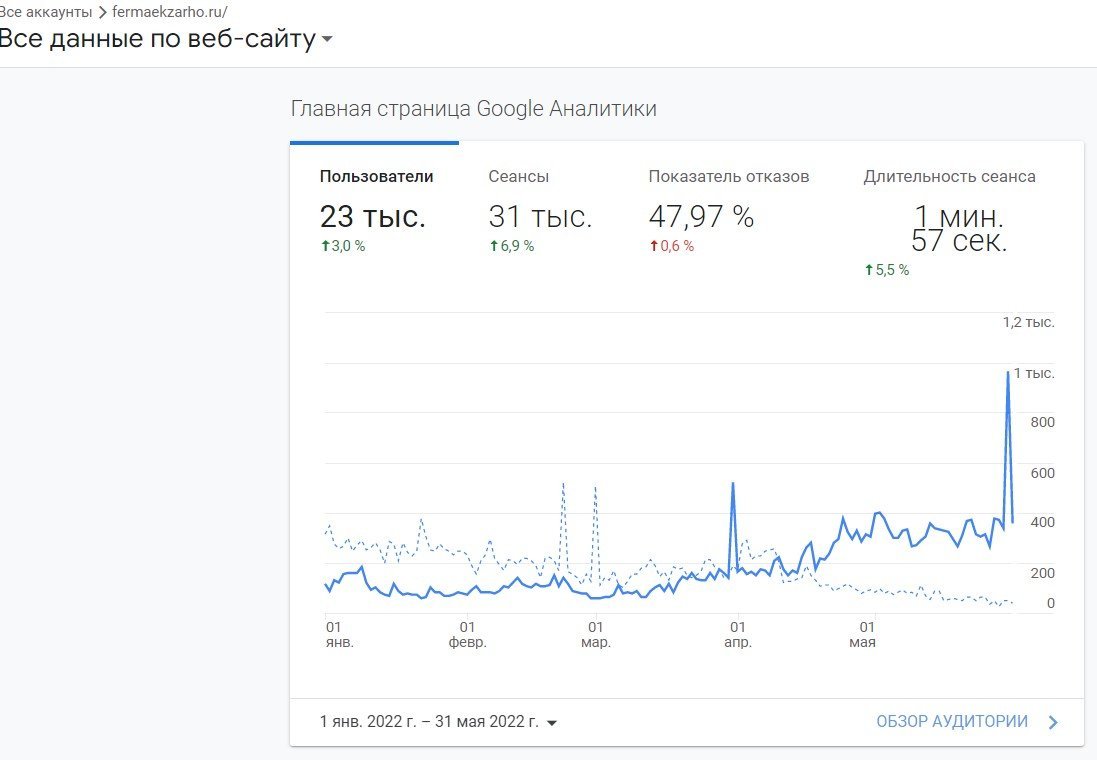
Task: Click the tallest peak of the solid chart line
Action: (1007, 373)
